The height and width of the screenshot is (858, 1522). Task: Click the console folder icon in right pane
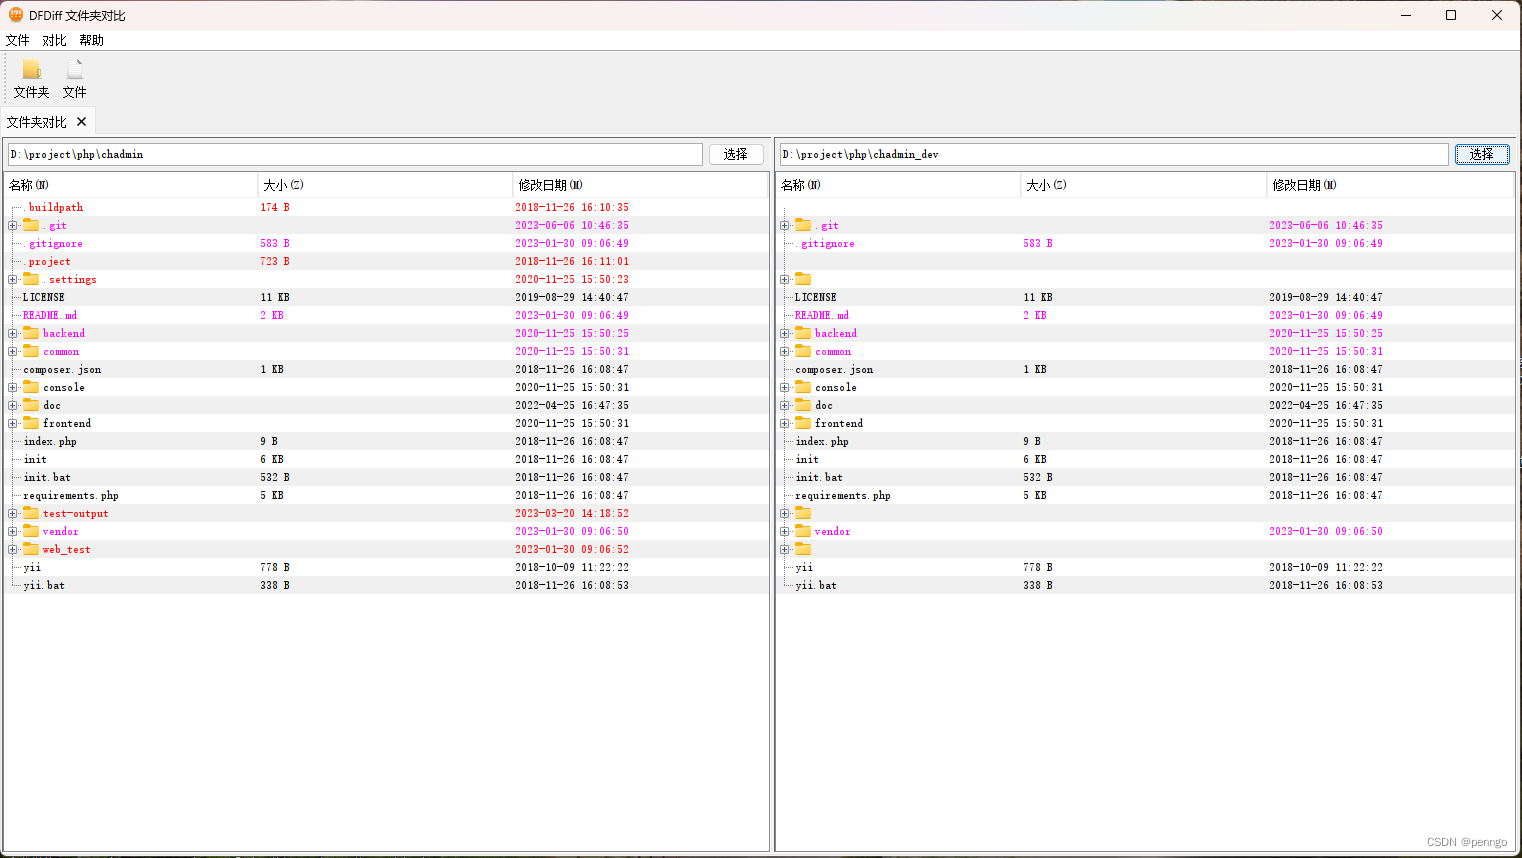point(803,387)
